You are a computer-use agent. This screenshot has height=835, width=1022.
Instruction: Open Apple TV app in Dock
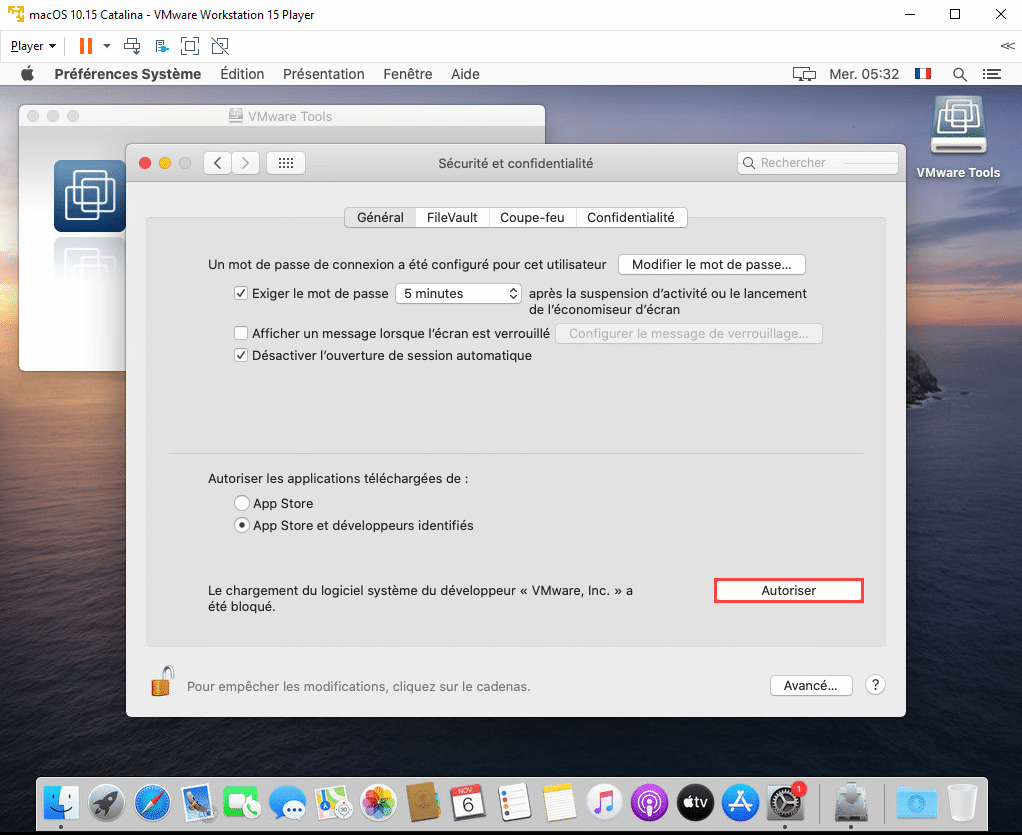[x=695, y=802]
